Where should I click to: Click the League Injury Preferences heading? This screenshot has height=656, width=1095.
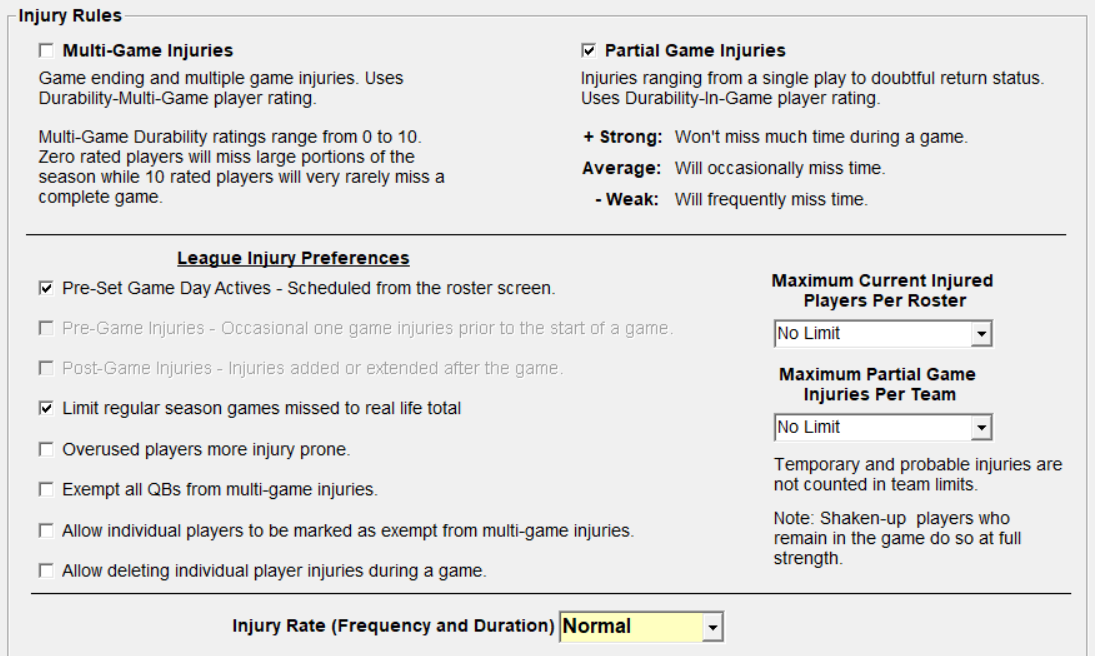(293, 258)
